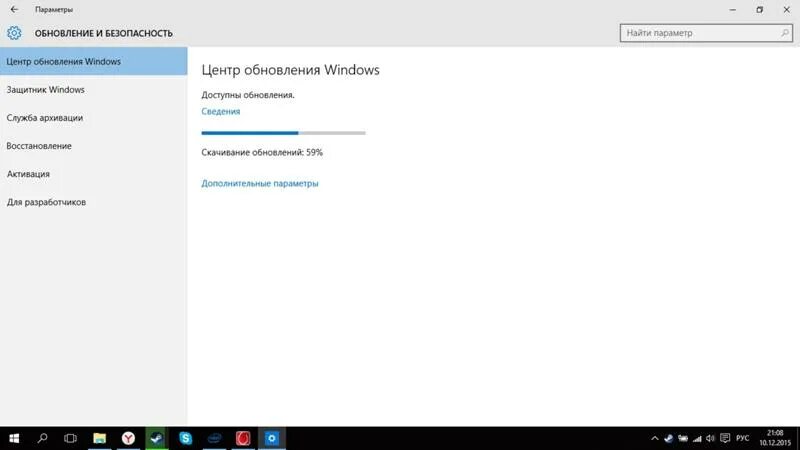This screenshot has height=450, width=800.
Task: Click the ОБНОВЛЕНИЕ И БЕЗОПАСНОСТЬ title
Action: click(x=104, y=33)
